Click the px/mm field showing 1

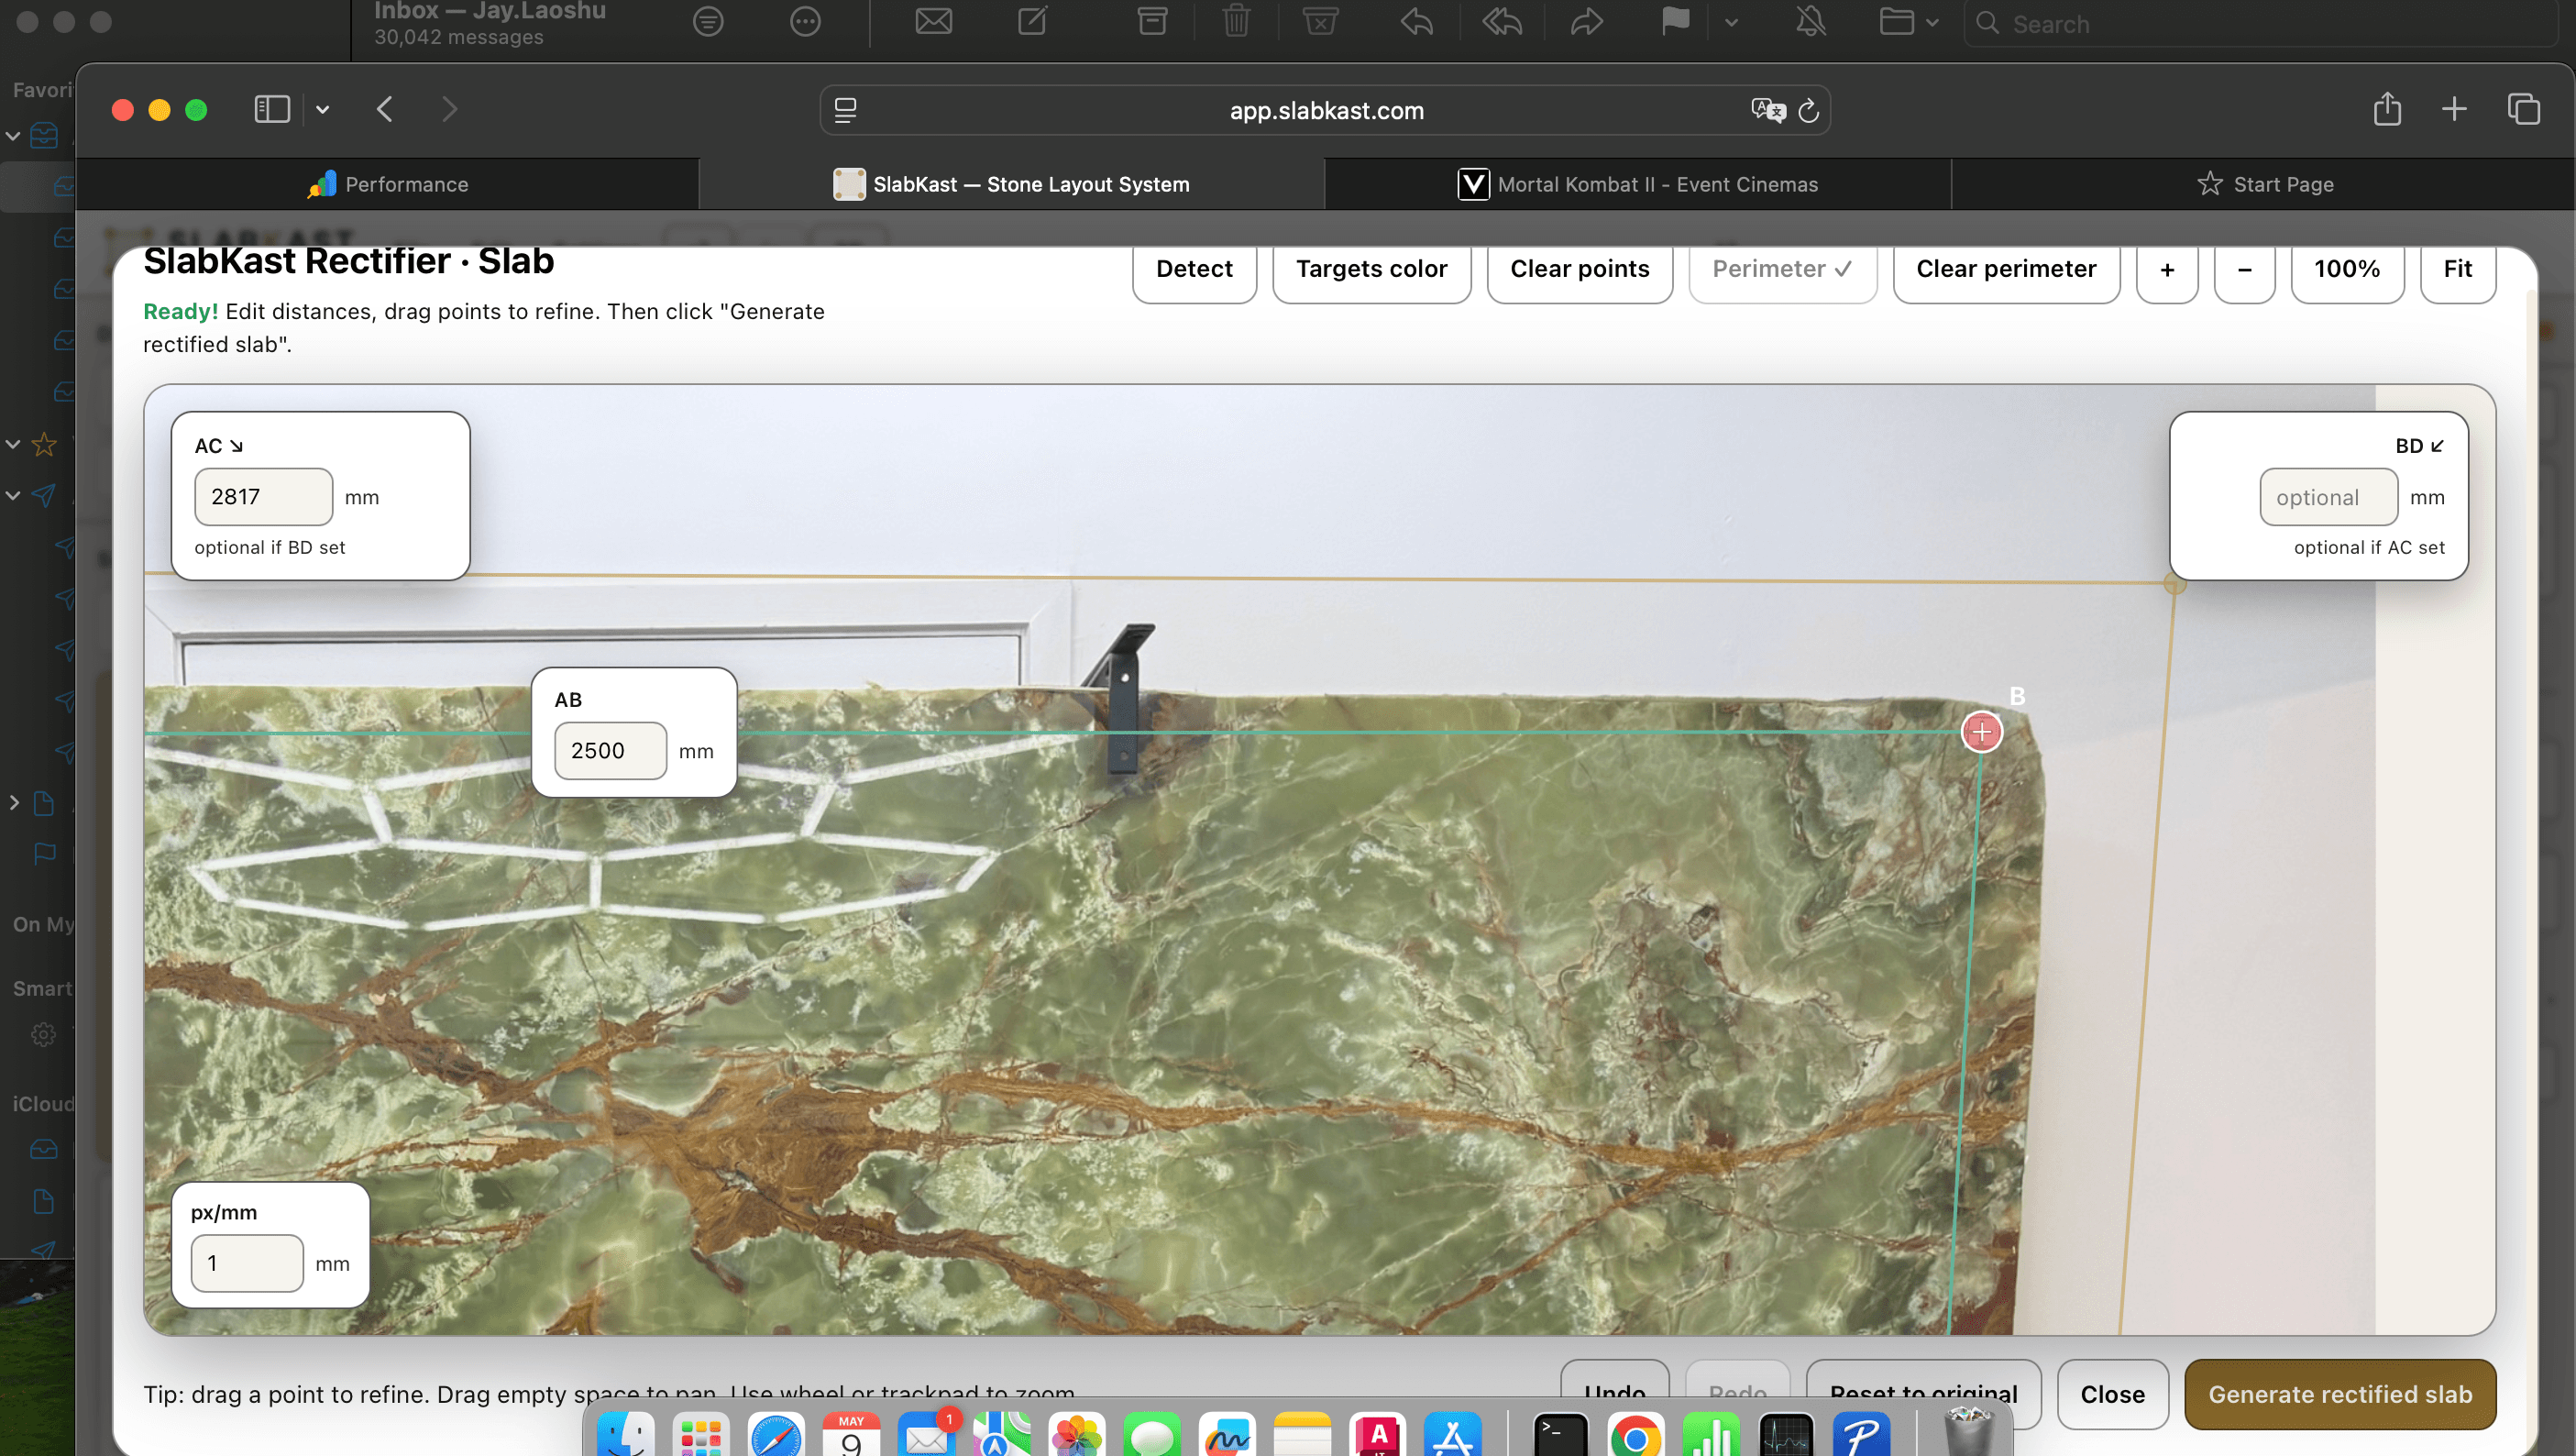pyautogui.click(x=247, y=1263)
